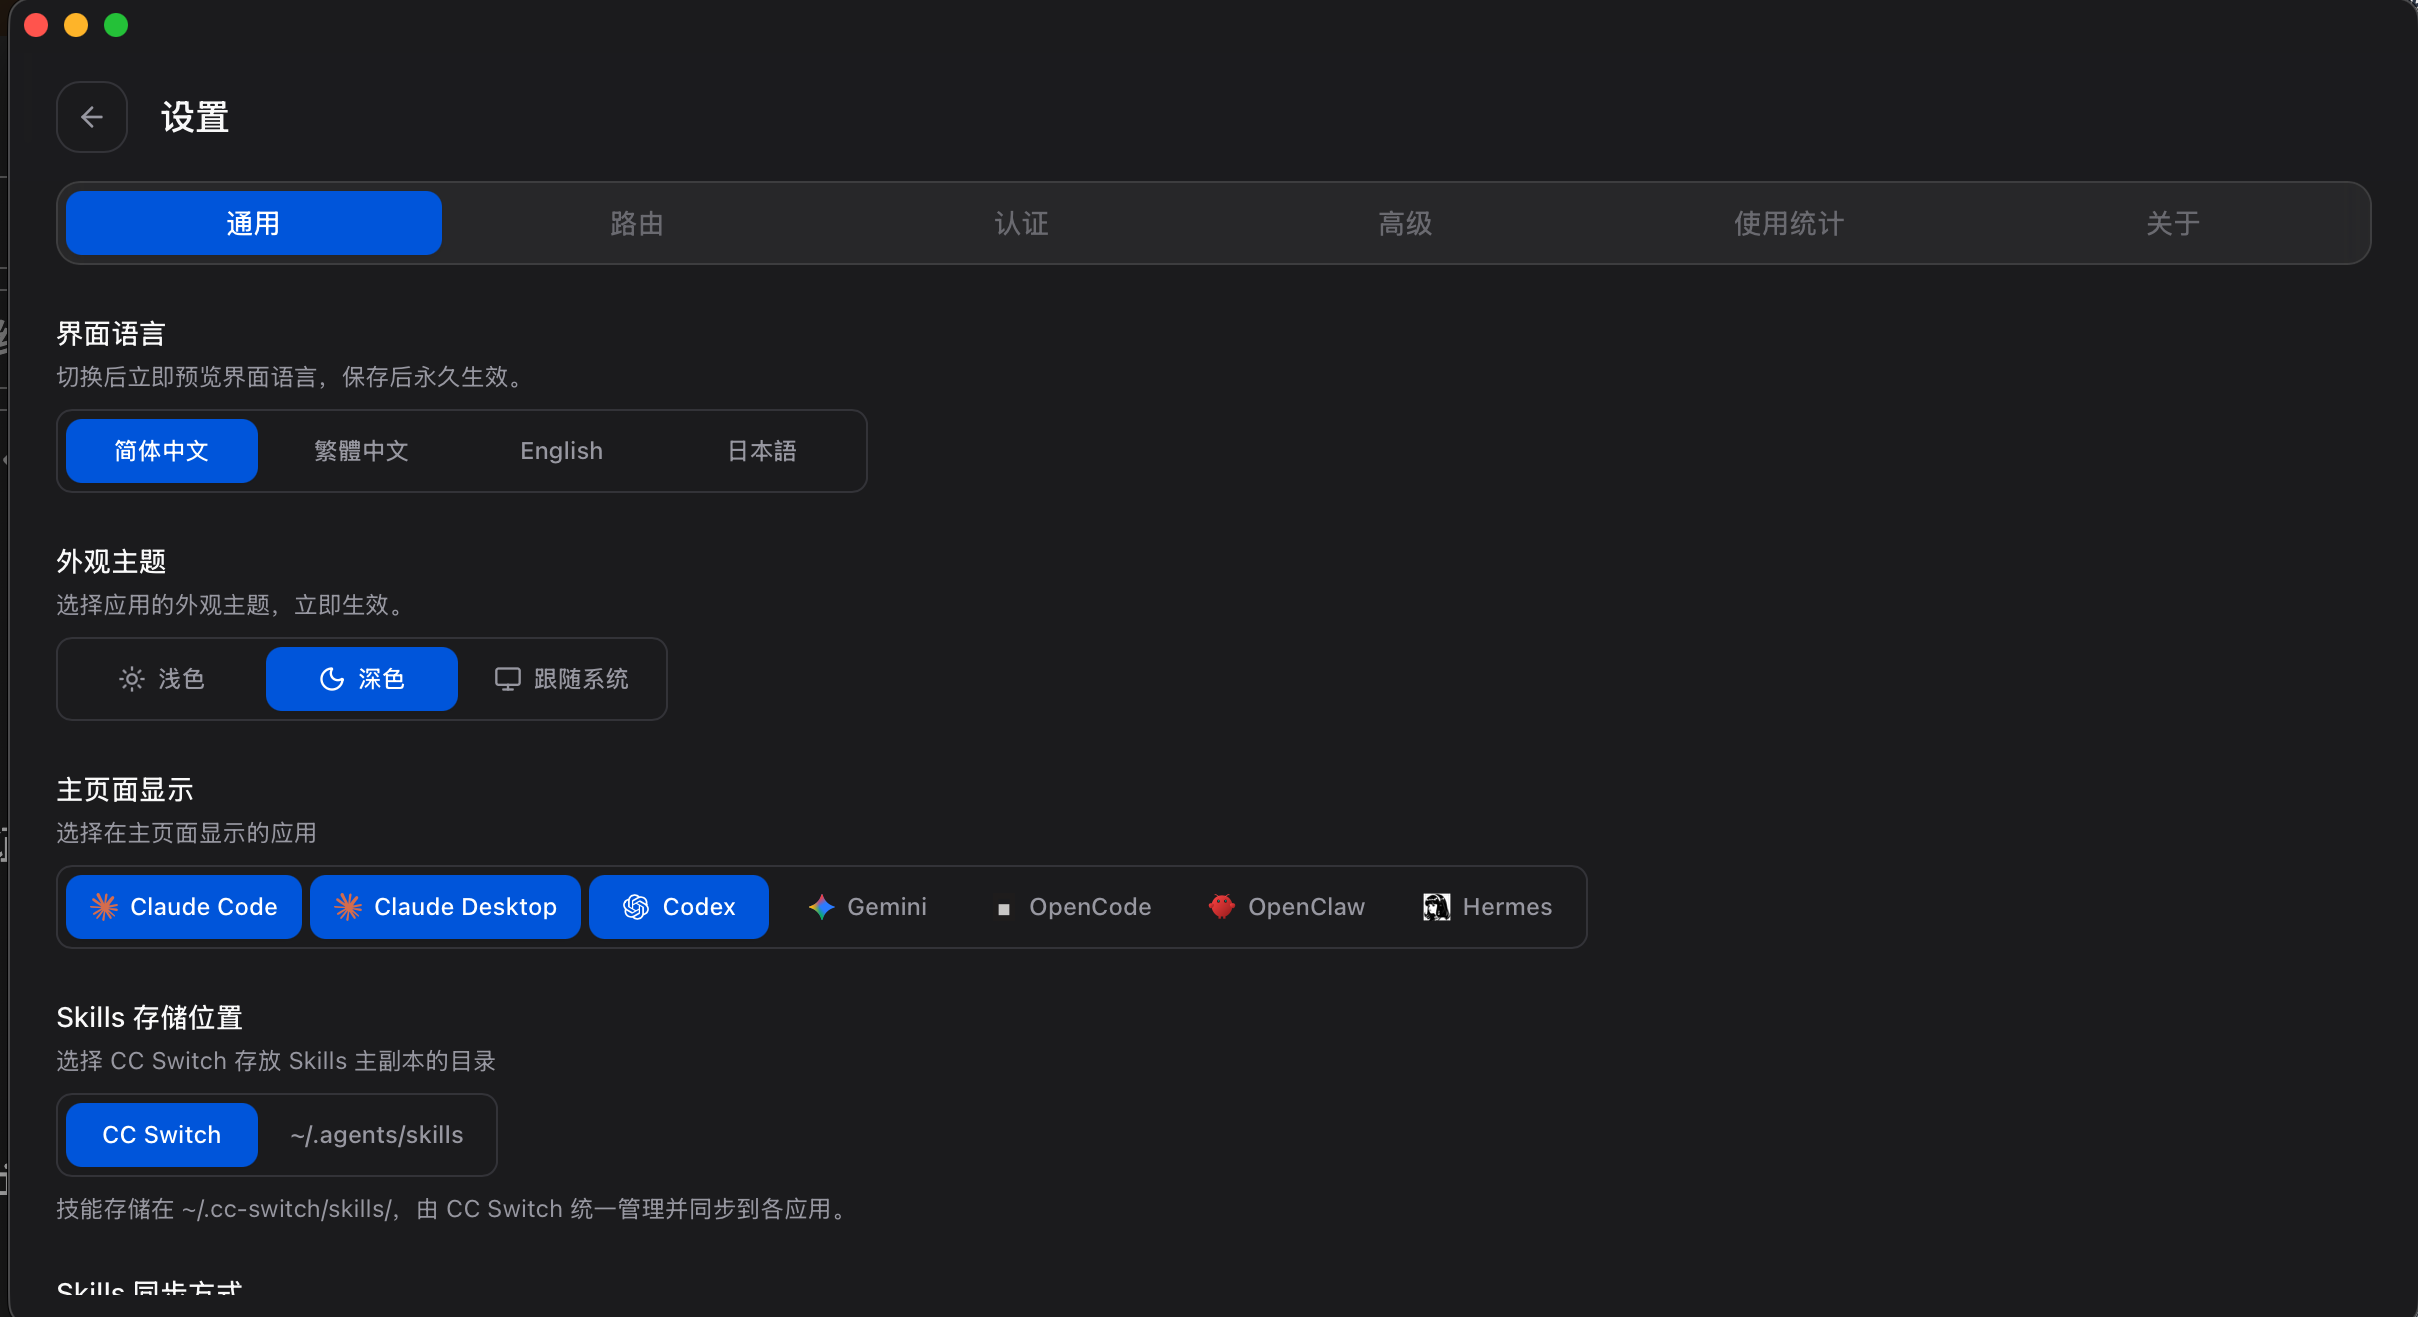
Task: Click the Codex logo icon
Action: pos(636,907)
